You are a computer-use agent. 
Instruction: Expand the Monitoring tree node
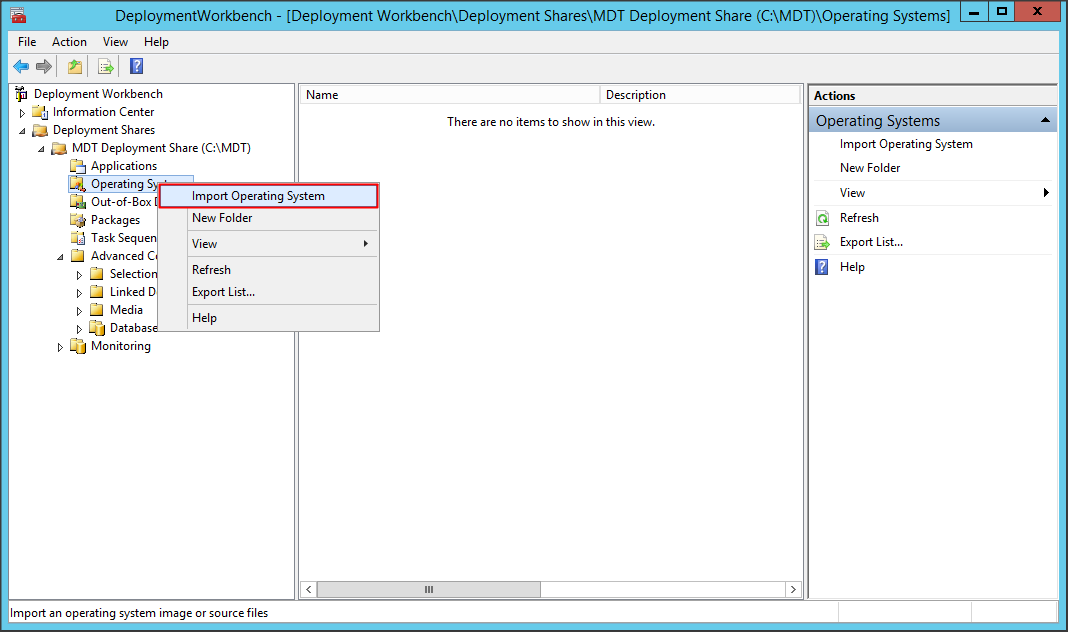point(60,347)
